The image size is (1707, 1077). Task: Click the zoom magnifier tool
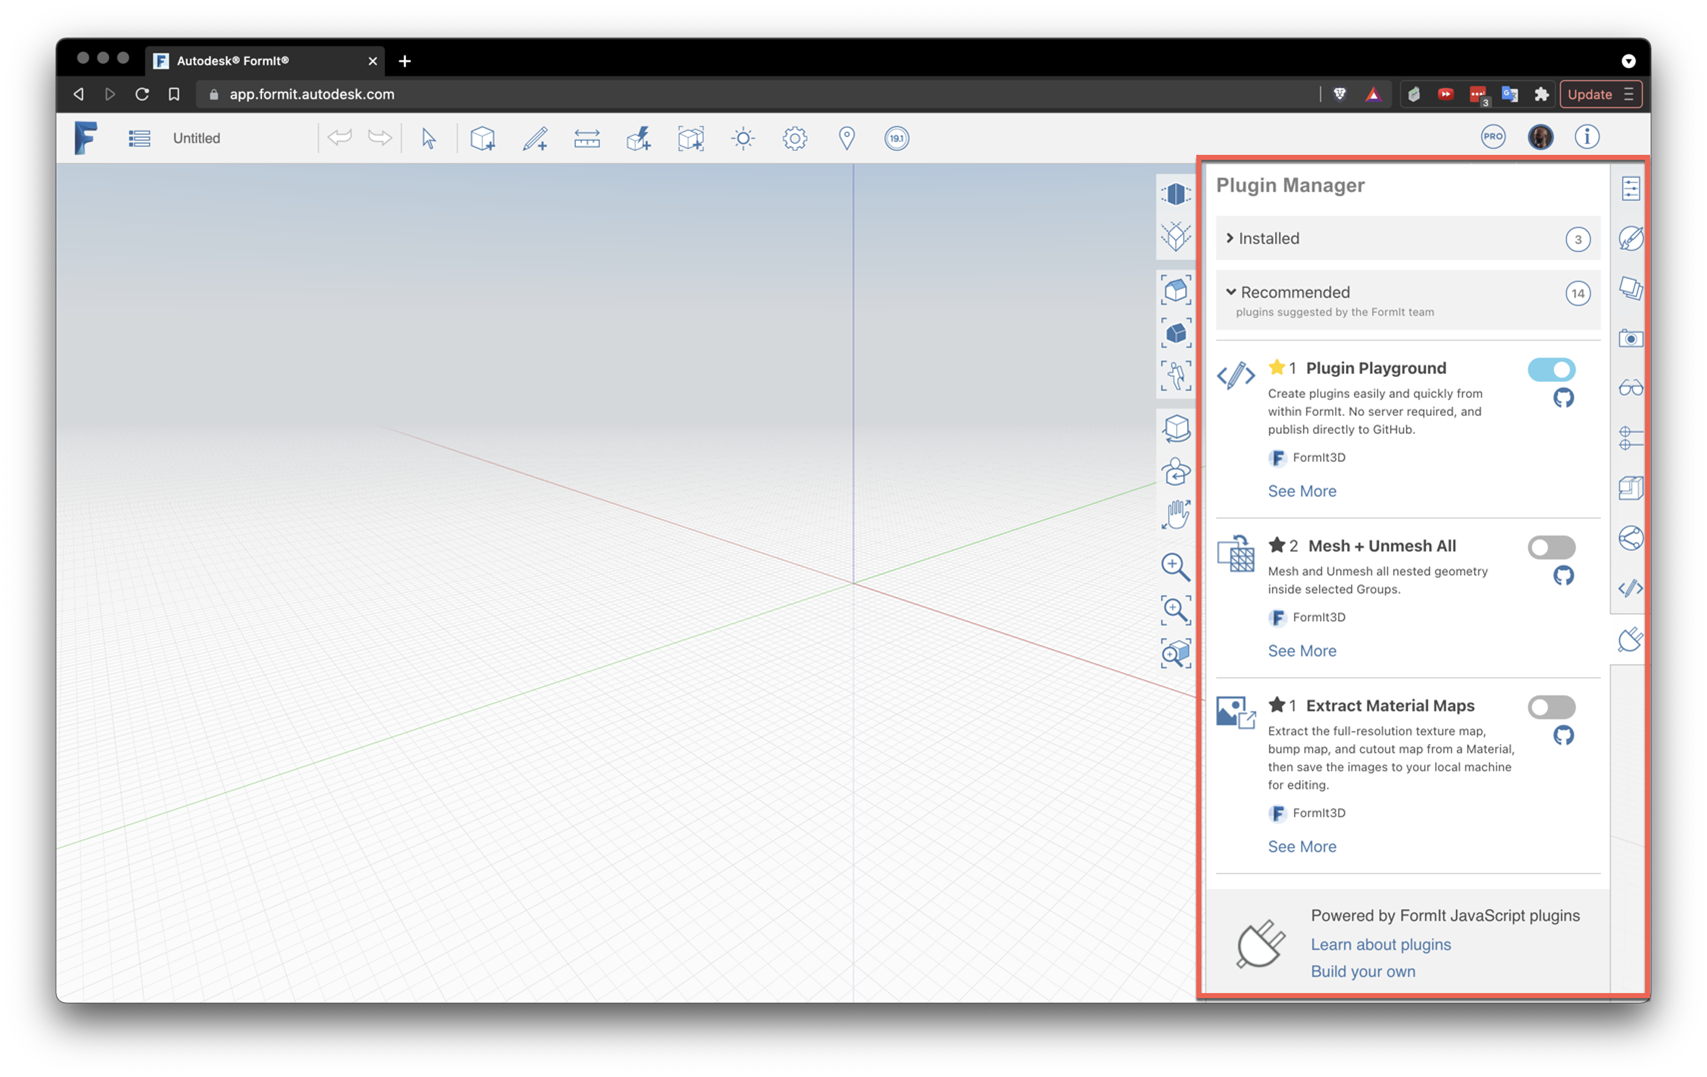point(1176,566)
